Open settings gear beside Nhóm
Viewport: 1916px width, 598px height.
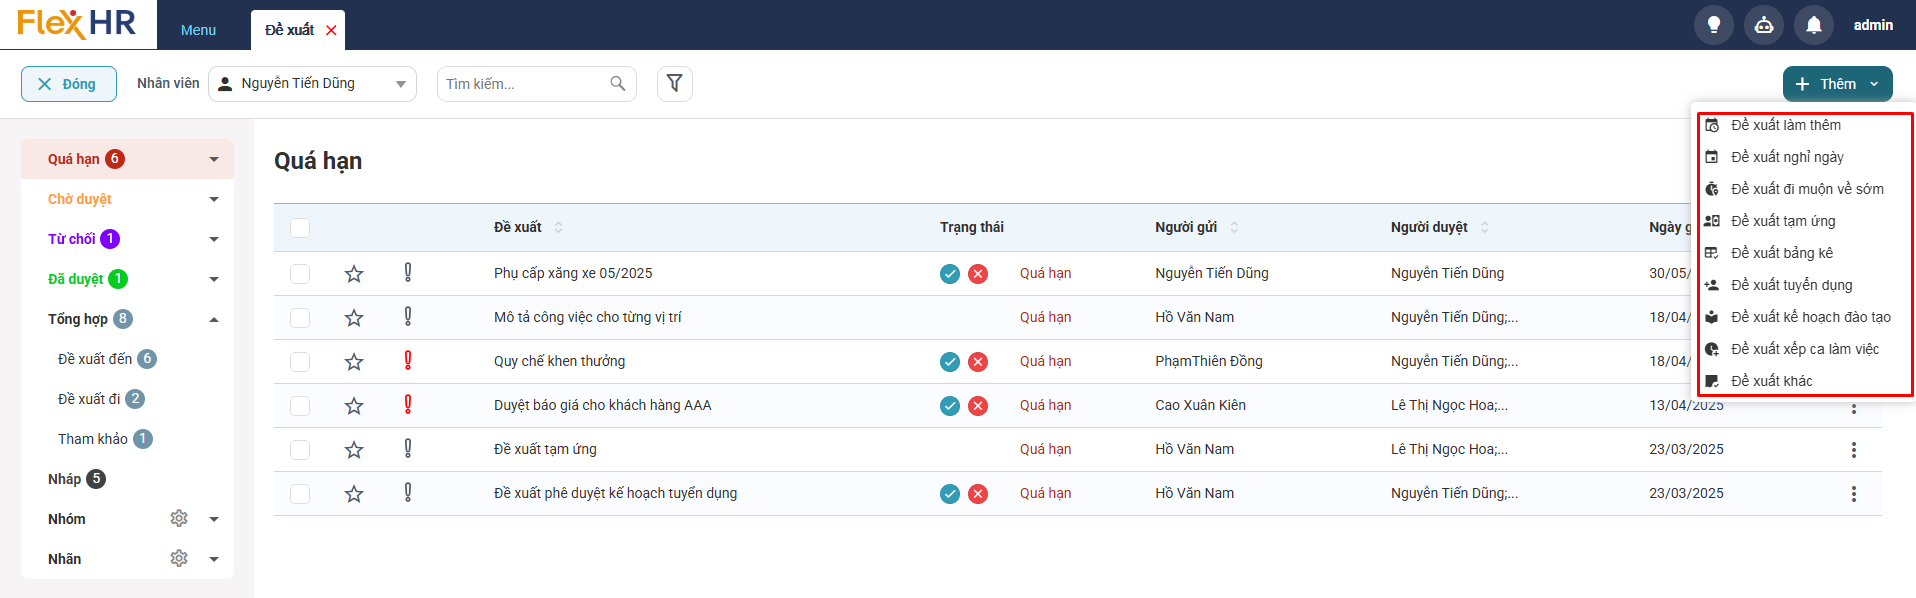[x=179, y=518]
